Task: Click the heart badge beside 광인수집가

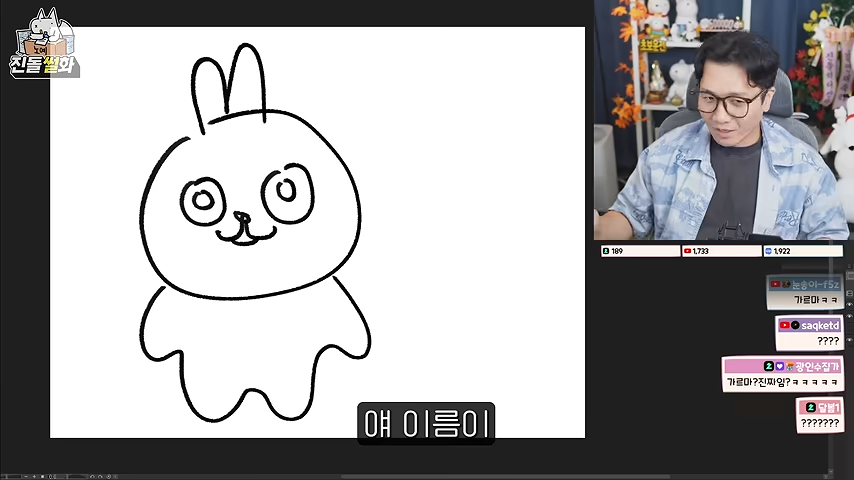Action: point(779,366)
